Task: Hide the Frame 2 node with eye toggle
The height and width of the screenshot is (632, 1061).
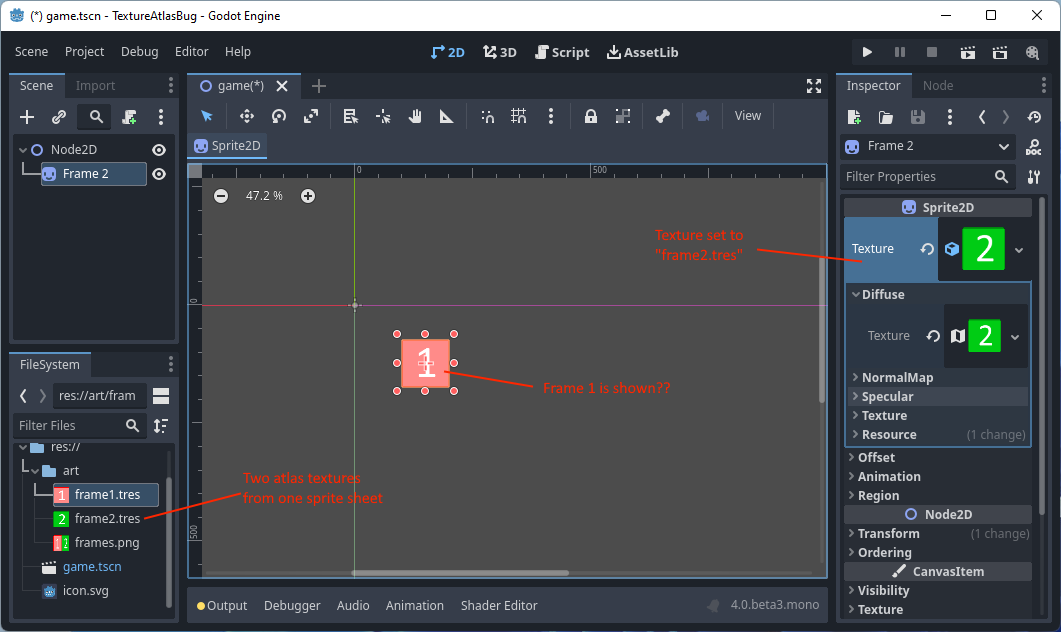Action: (159, 173)
